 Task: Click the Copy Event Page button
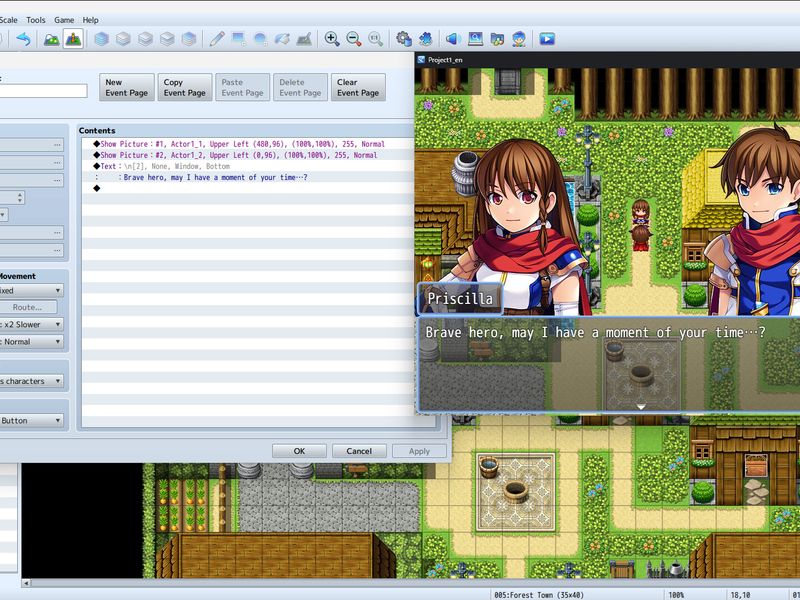click(x=185, y=87)
